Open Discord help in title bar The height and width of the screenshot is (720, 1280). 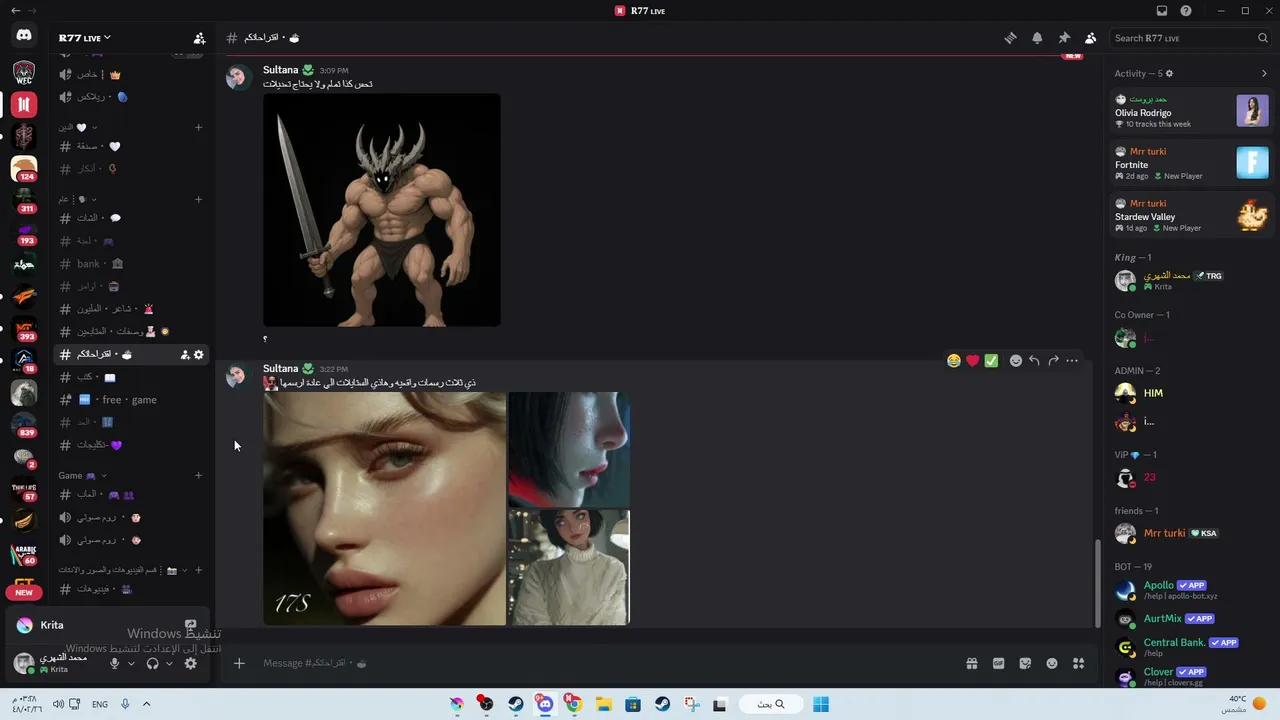tap(1186, 11)
